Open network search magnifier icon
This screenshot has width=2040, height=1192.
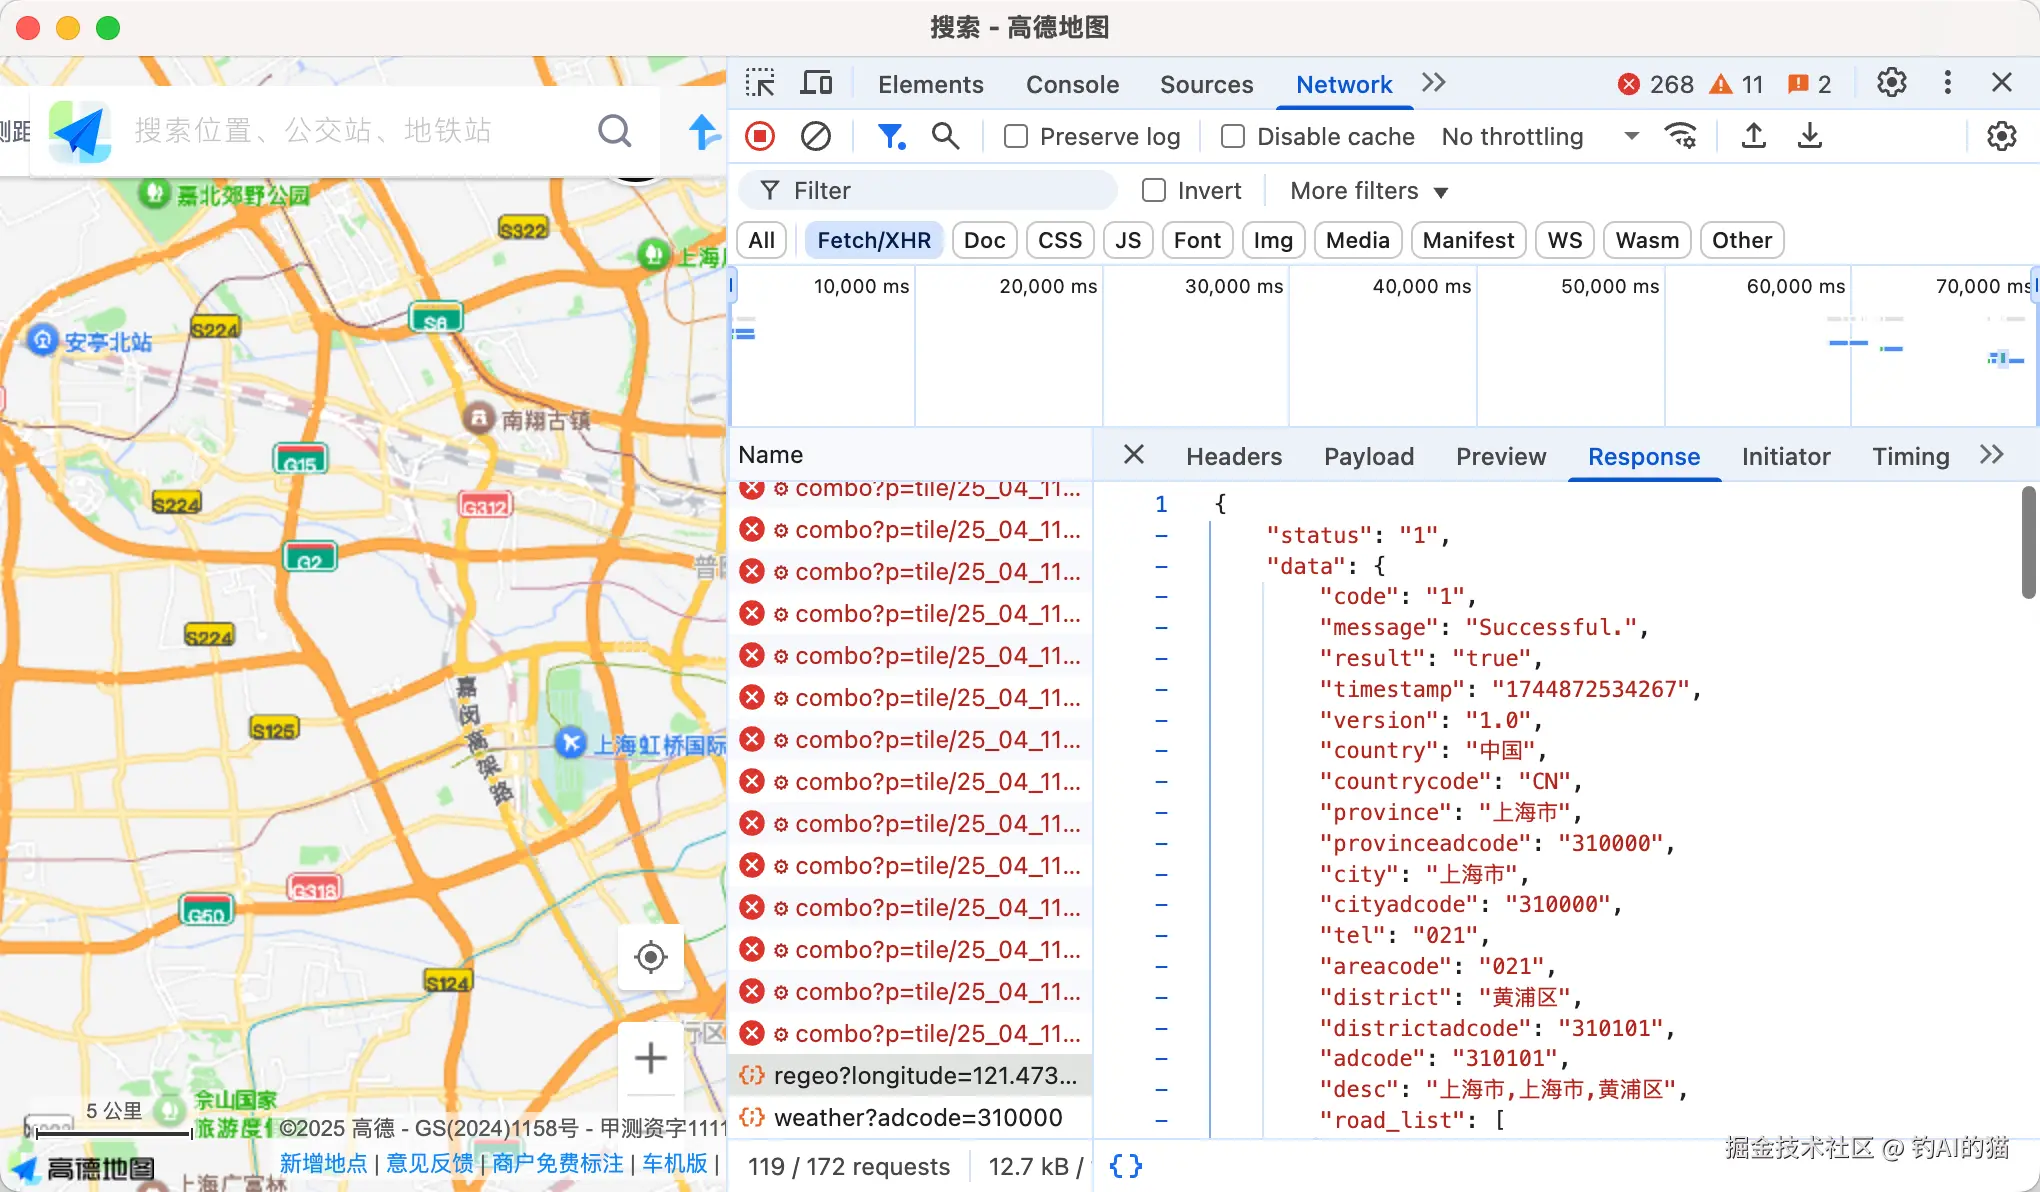pyautogui.click(x=945, y=136)
